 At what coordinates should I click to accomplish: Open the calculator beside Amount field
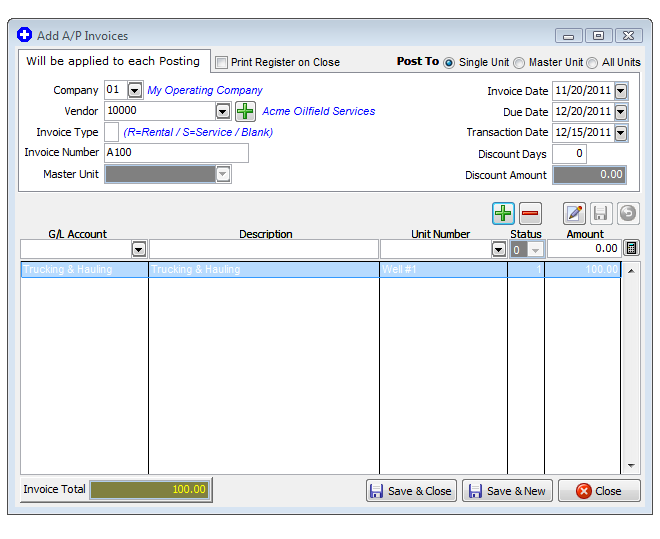tap(631, 248)
